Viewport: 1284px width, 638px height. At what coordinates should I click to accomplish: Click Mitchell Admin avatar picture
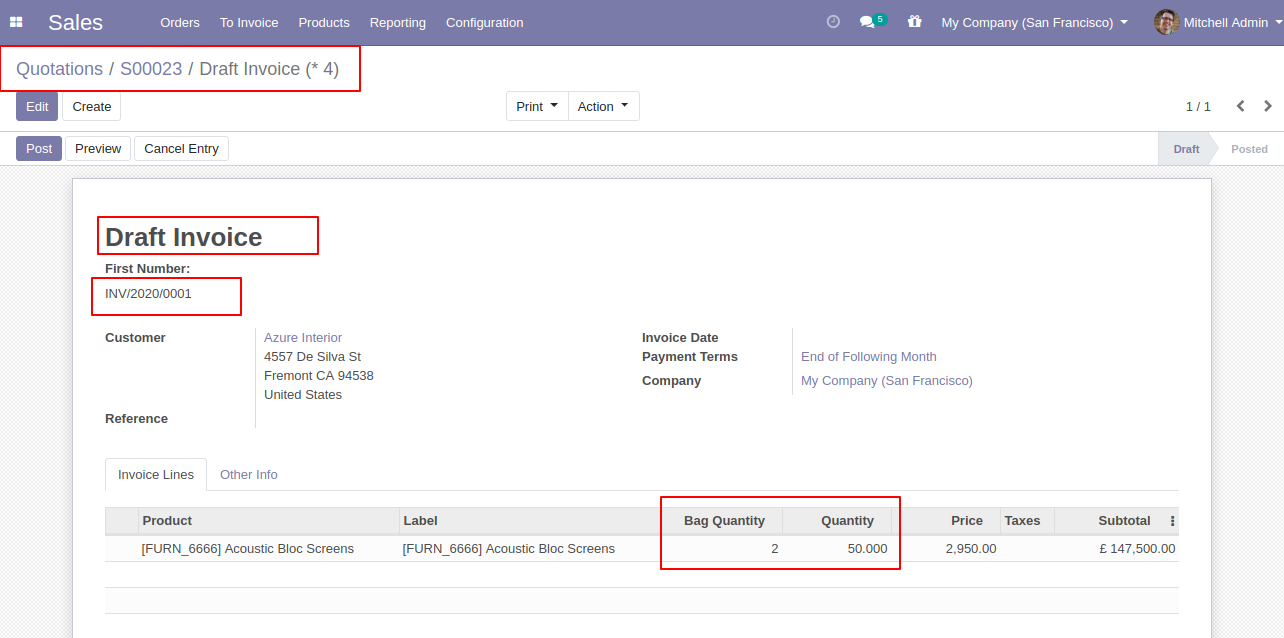click(x=1166, y=22)
